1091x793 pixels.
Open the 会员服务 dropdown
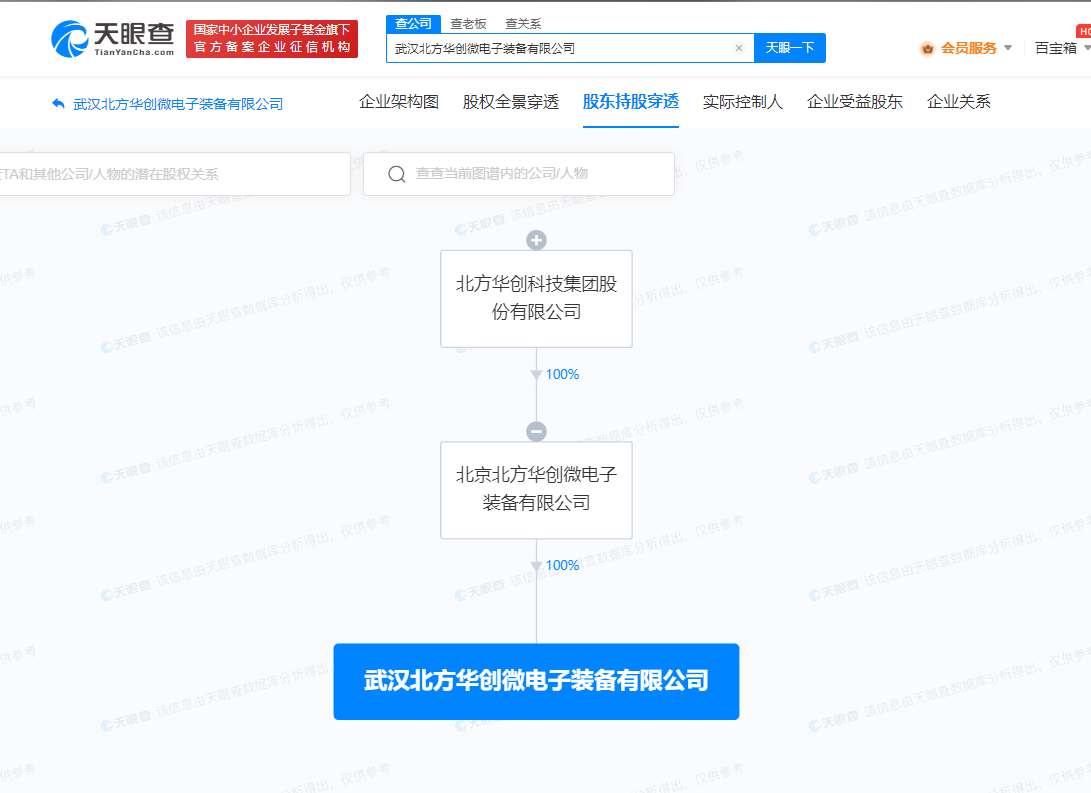[x=967, y=48]
